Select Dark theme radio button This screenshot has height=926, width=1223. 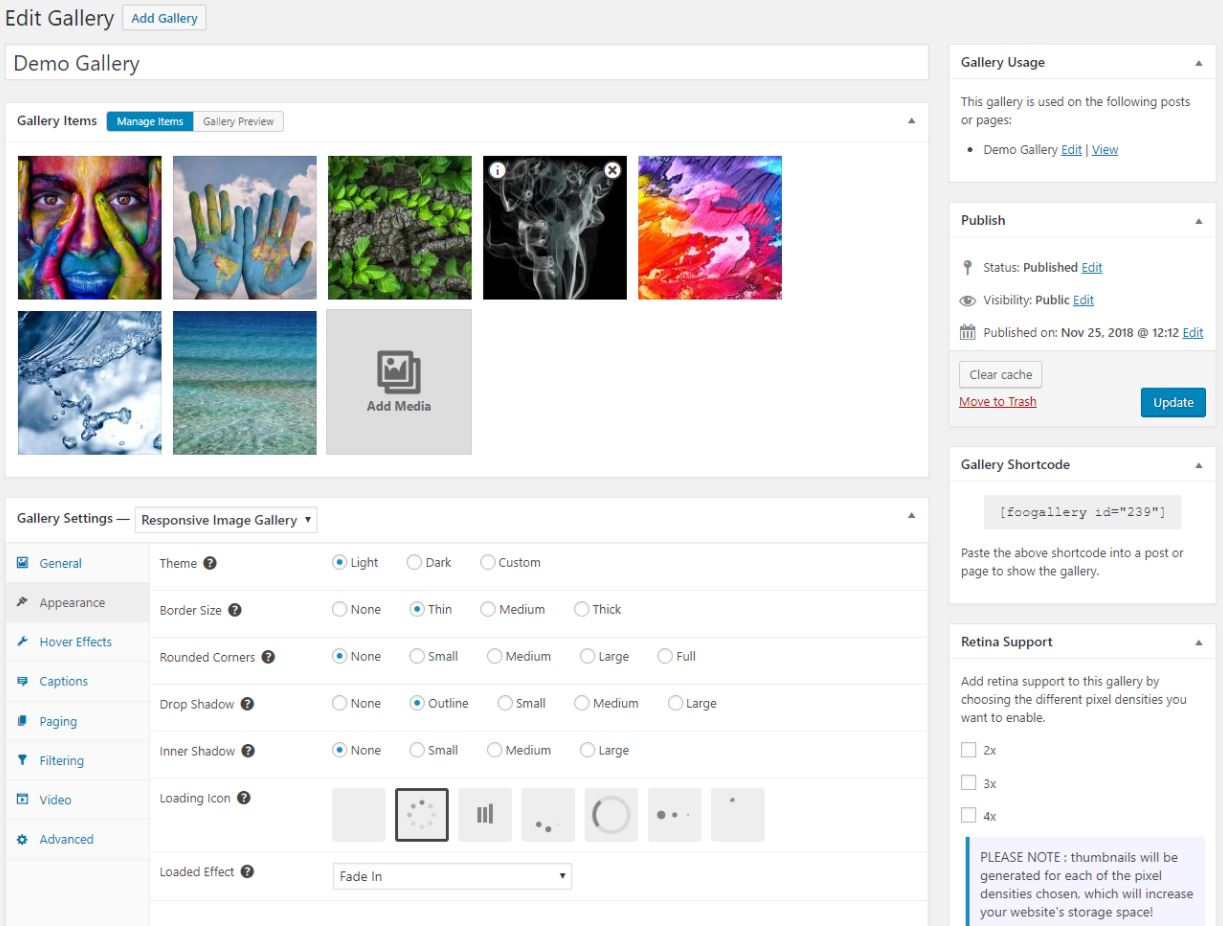pos(414,563)
